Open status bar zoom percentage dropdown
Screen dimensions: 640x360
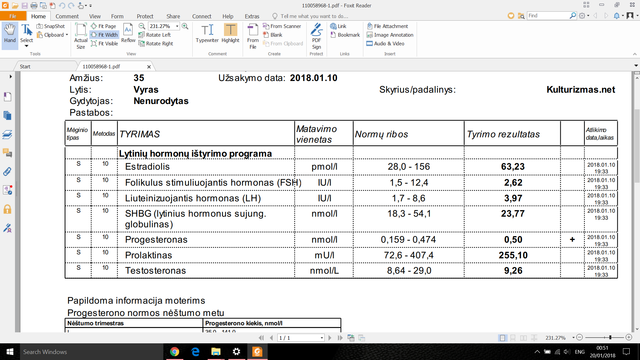point(573,338)
